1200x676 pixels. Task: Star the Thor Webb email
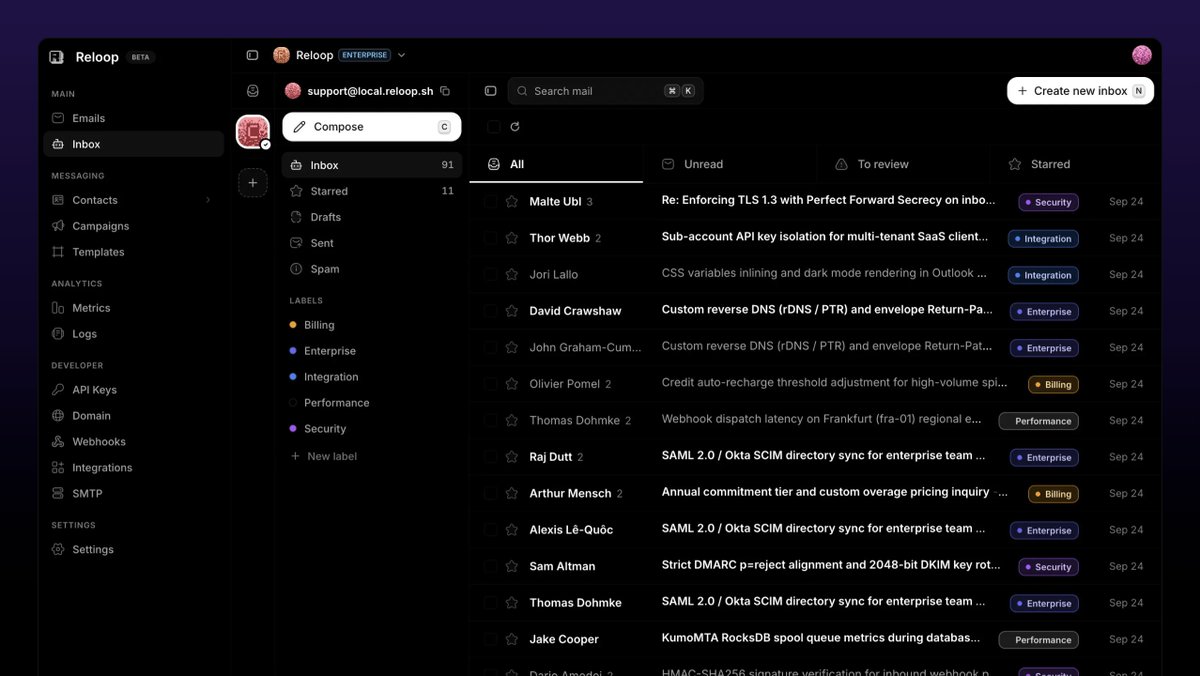coord(512,238)
